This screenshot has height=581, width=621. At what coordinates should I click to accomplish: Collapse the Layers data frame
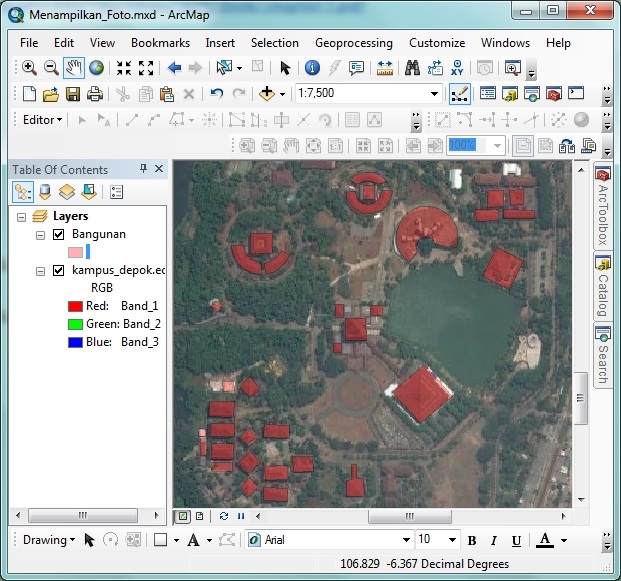[22, 216]
